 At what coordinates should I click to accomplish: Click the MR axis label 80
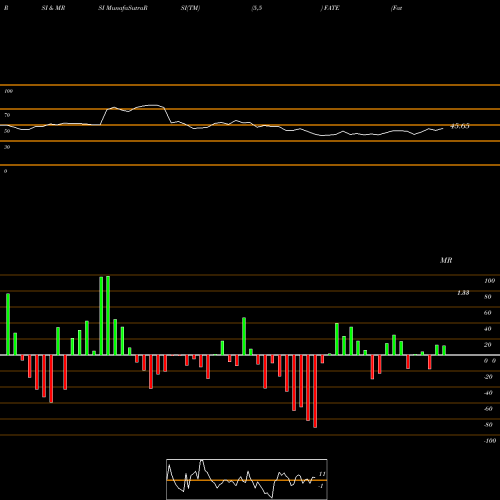488,297
